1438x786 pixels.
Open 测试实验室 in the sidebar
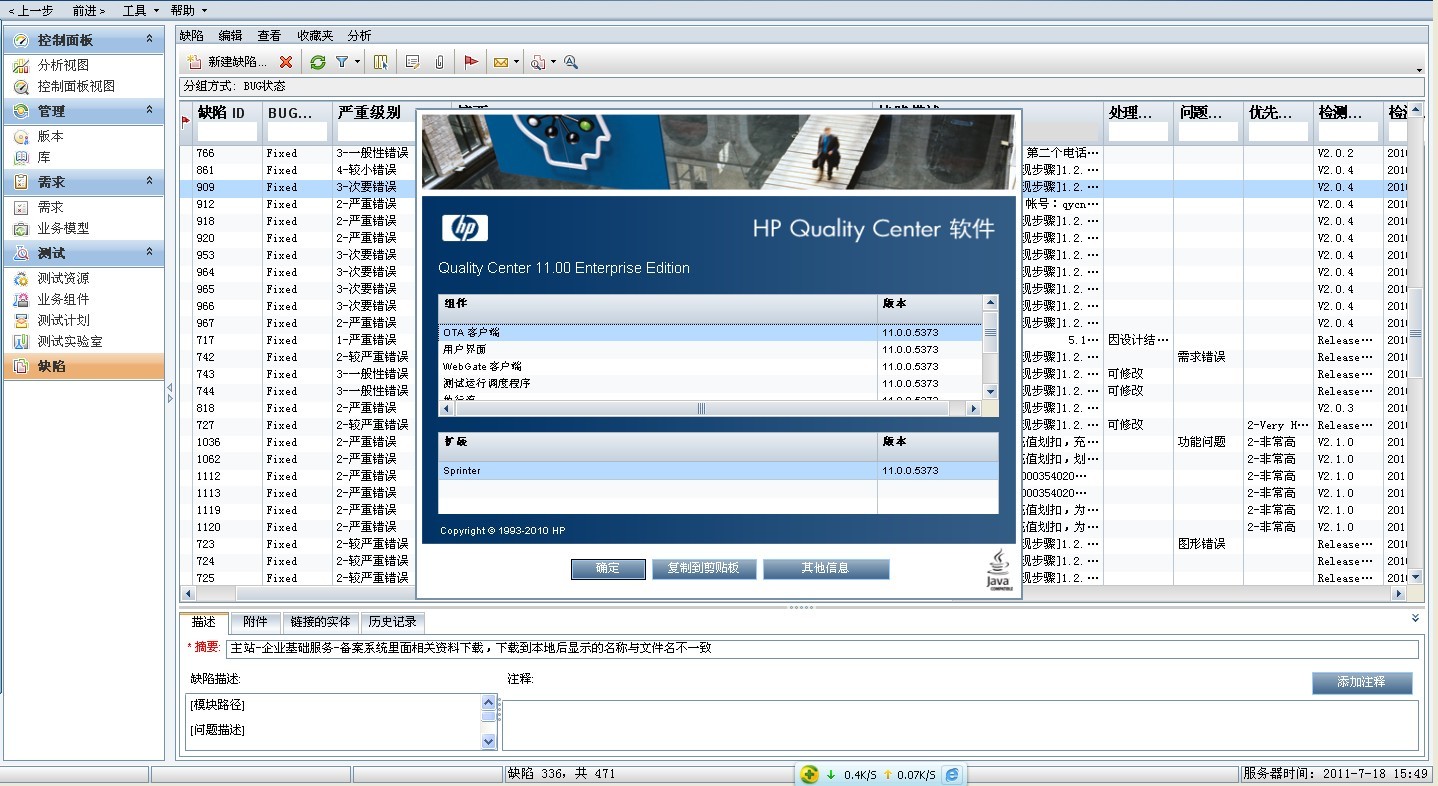(70, 341)
